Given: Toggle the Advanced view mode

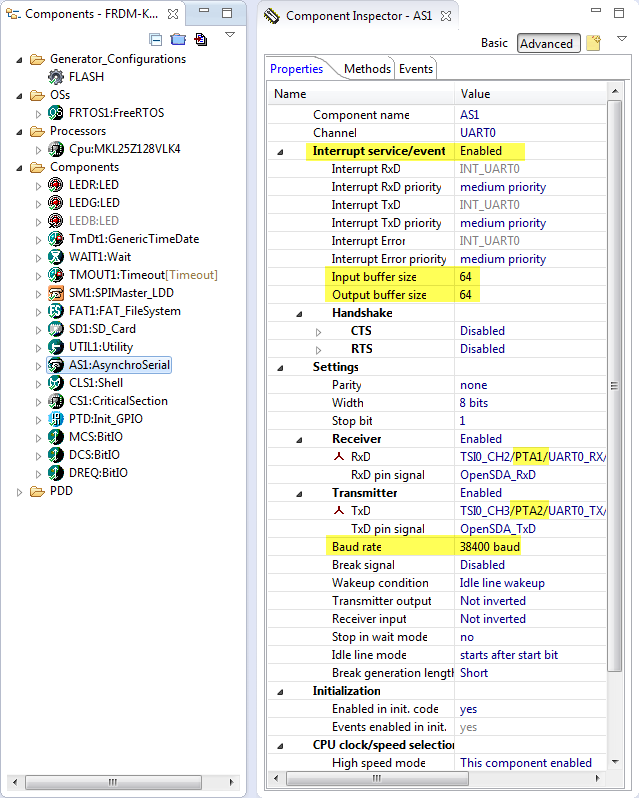Looking at the screenshot, I should [x=546, y=43].
